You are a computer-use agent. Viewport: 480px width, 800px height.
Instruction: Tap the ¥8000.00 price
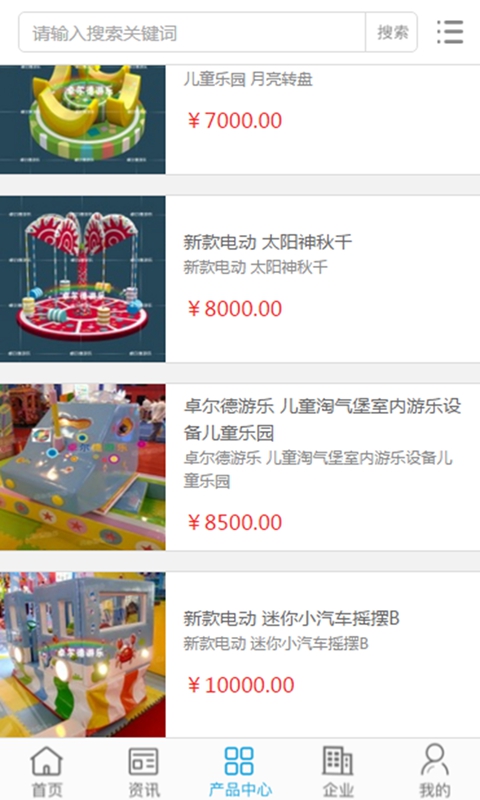coord(235,309)
